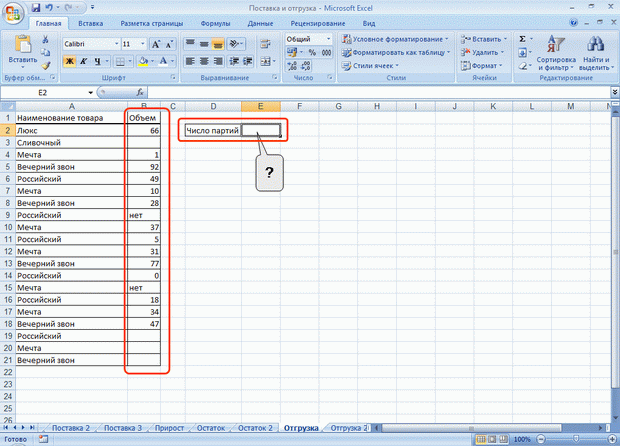
Task: Open the font size 11 dropdown
Action: 143,44
